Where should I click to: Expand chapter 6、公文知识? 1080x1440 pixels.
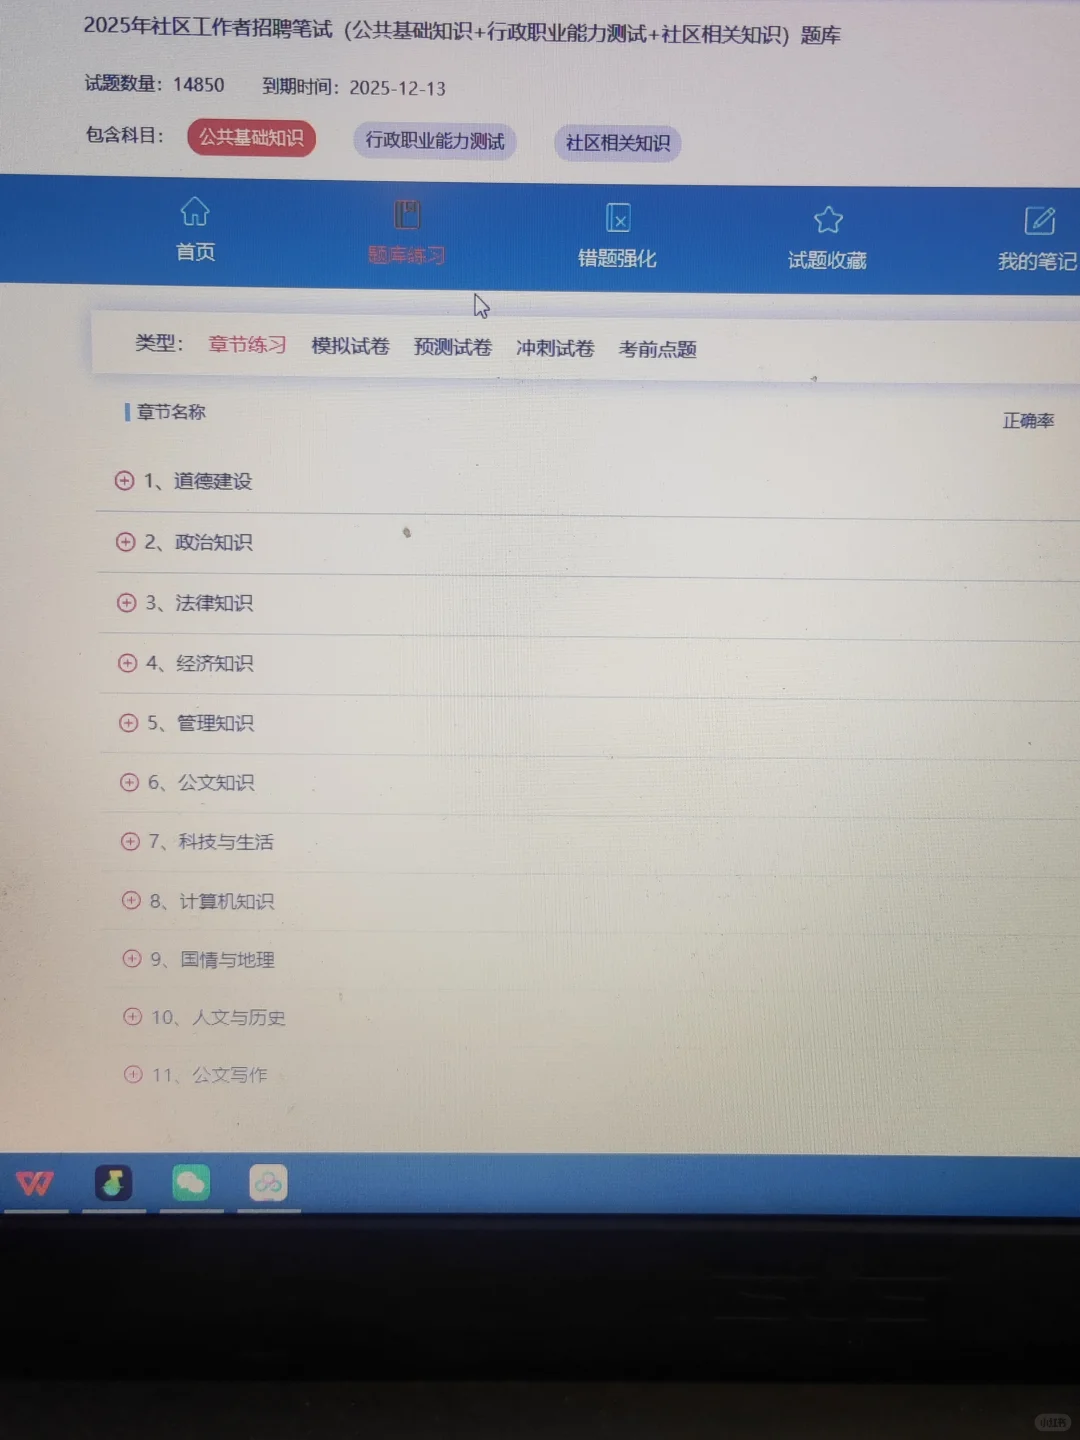(x=128, y=783)
